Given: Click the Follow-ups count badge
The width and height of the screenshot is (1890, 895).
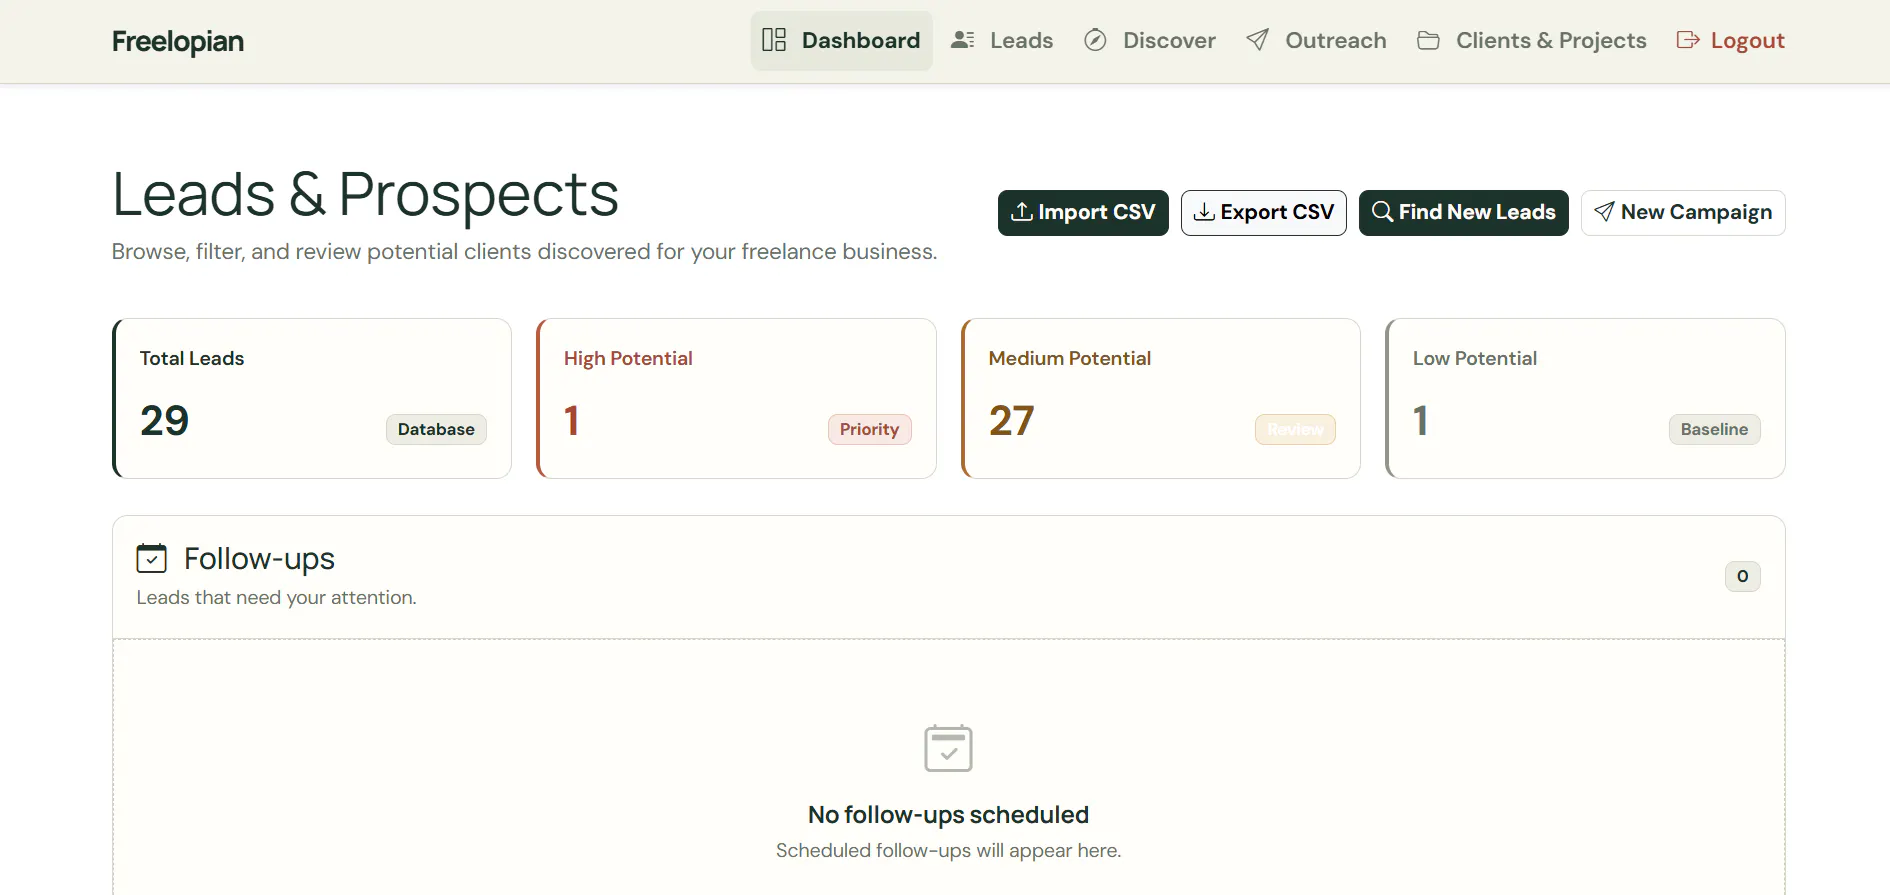Looking at the screenshot, I should point(1743,576).
